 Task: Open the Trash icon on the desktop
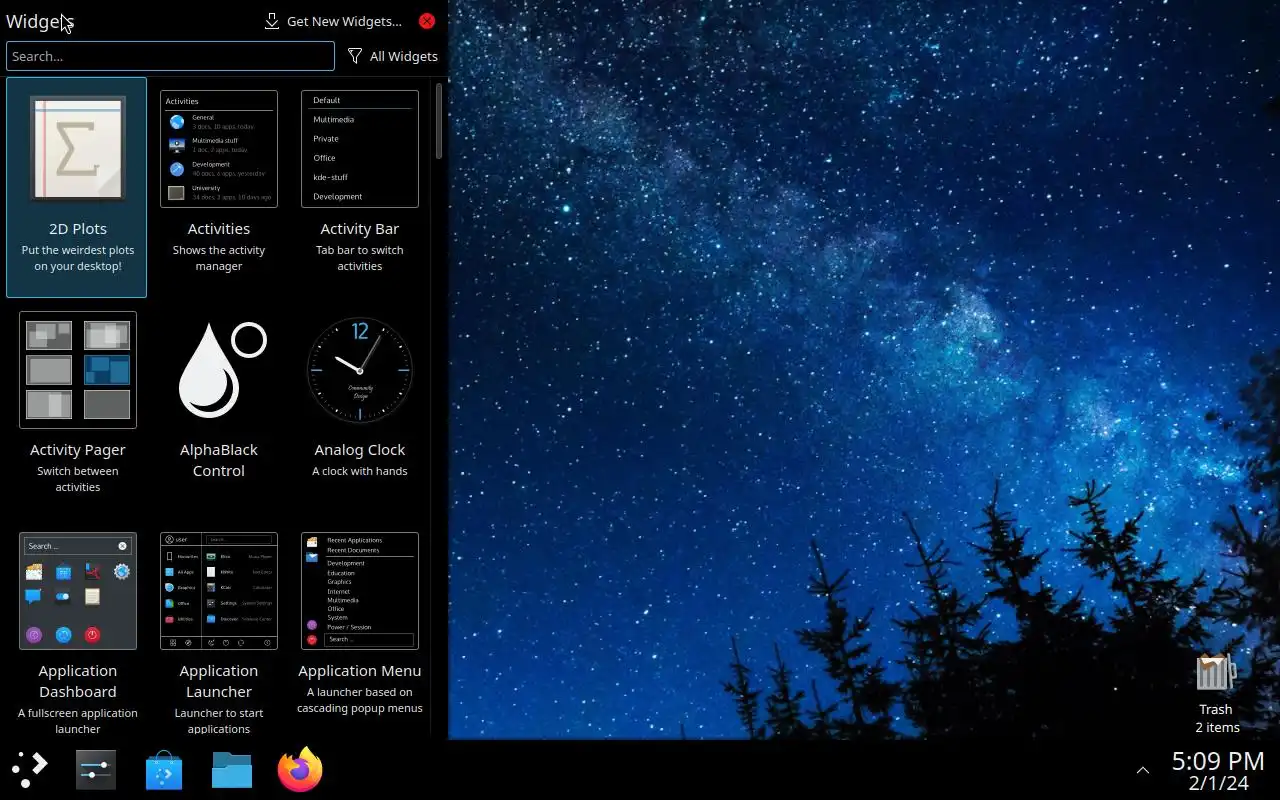pos(1216,672)
